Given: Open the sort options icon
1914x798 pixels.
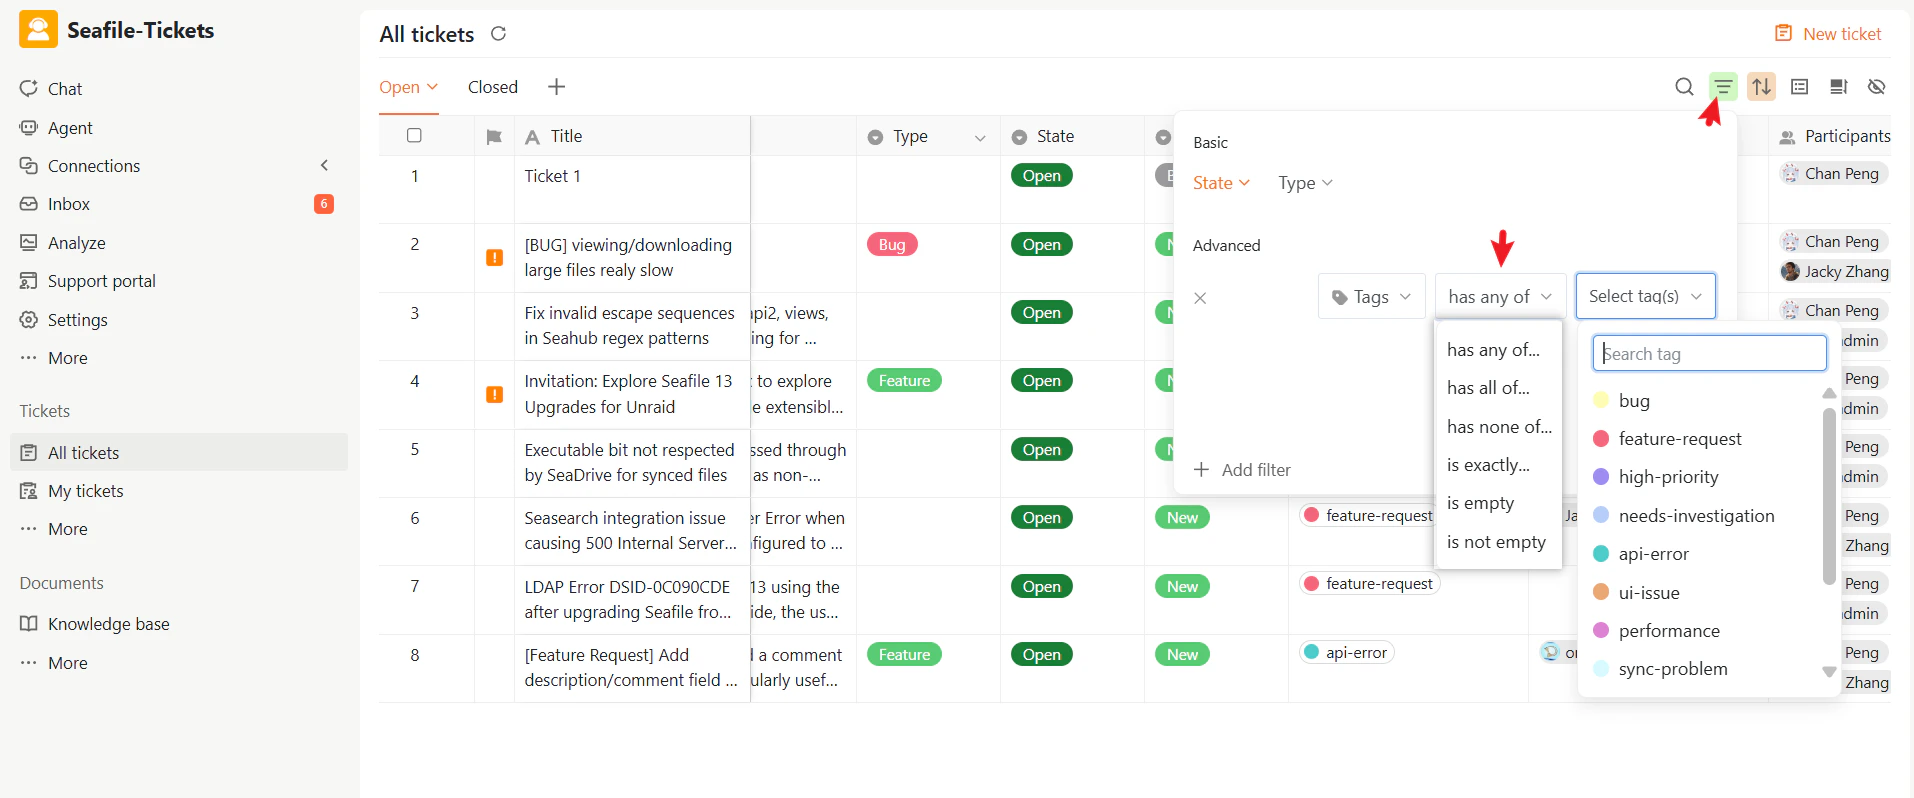Looking at the screenshot, I should click(x=1762, y=87).
